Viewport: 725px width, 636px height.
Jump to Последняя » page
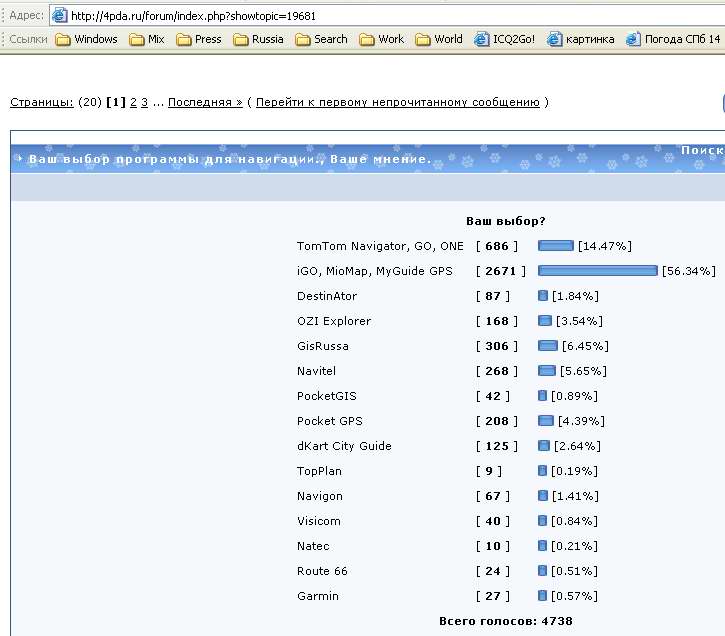point(205,102)
